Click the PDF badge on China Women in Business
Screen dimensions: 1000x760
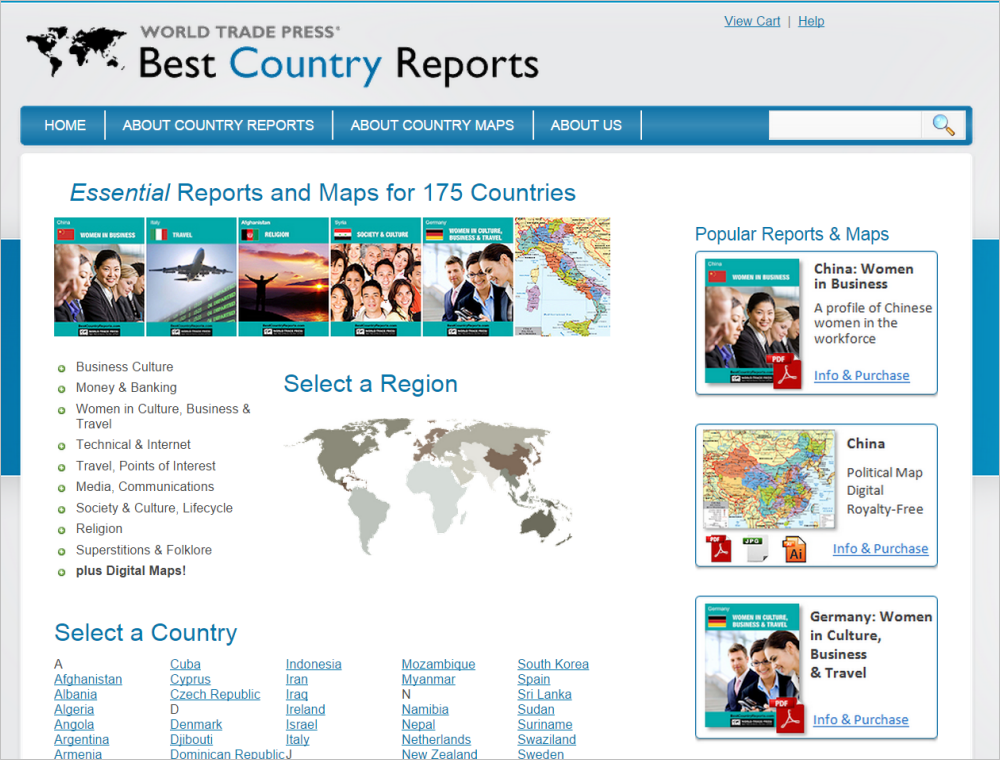786,371
